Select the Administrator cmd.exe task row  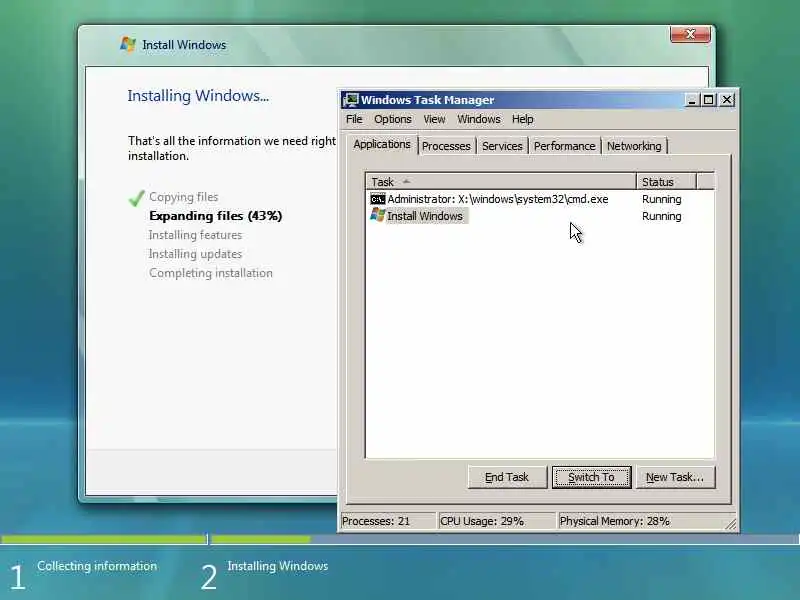pos(540,199)
